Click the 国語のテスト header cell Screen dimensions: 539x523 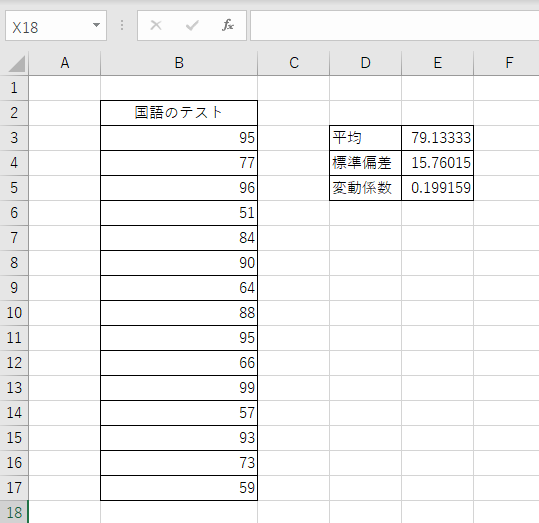click(x=179, y=113)
